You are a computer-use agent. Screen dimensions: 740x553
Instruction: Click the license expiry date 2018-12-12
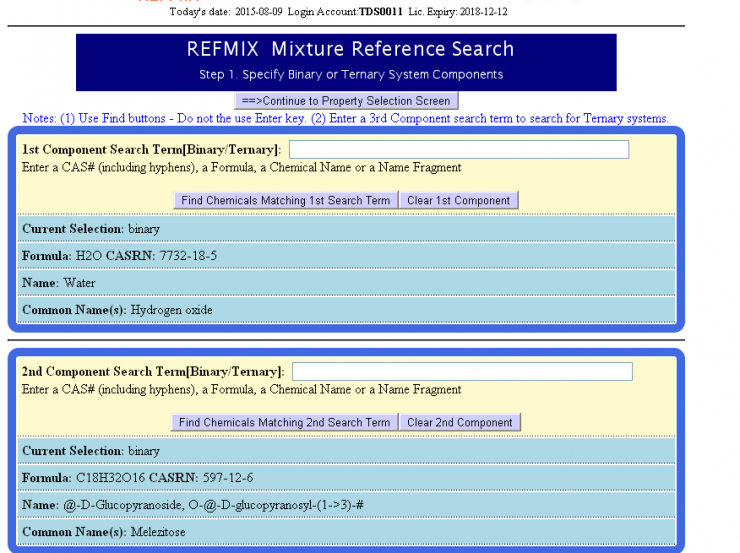[x=483, y=12]
